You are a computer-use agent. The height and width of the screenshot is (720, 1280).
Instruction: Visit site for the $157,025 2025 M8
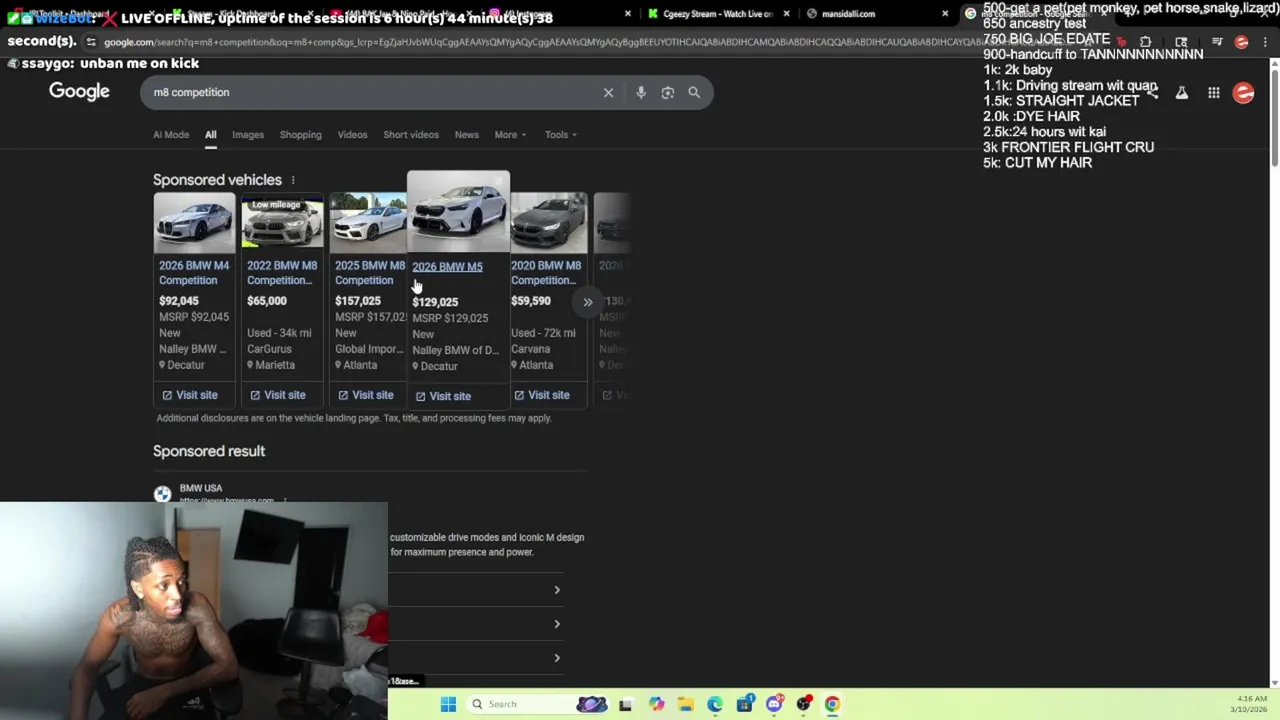pyautogui.click(x=366, y=395)
